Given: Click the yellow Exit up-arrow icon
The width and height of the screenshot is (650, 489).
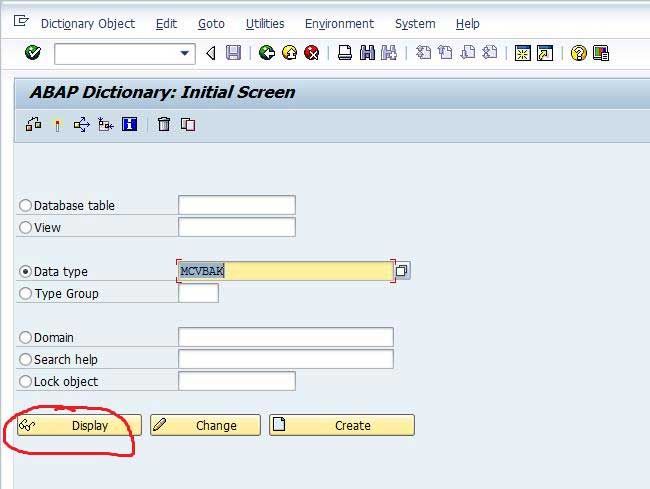Looking at the screenshot, I should coord(289,53).
